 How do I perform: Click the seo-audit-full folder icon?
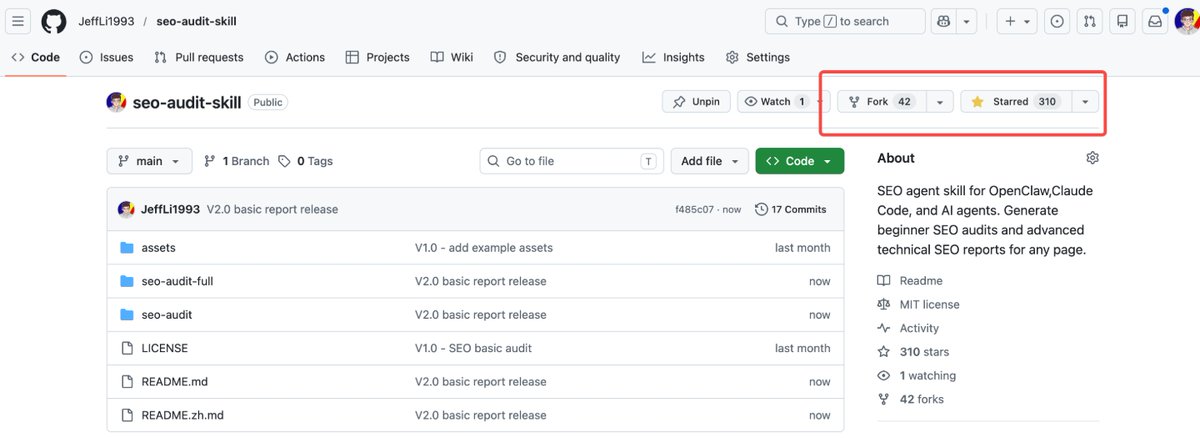pyautogui.click(x=127, y=281)
